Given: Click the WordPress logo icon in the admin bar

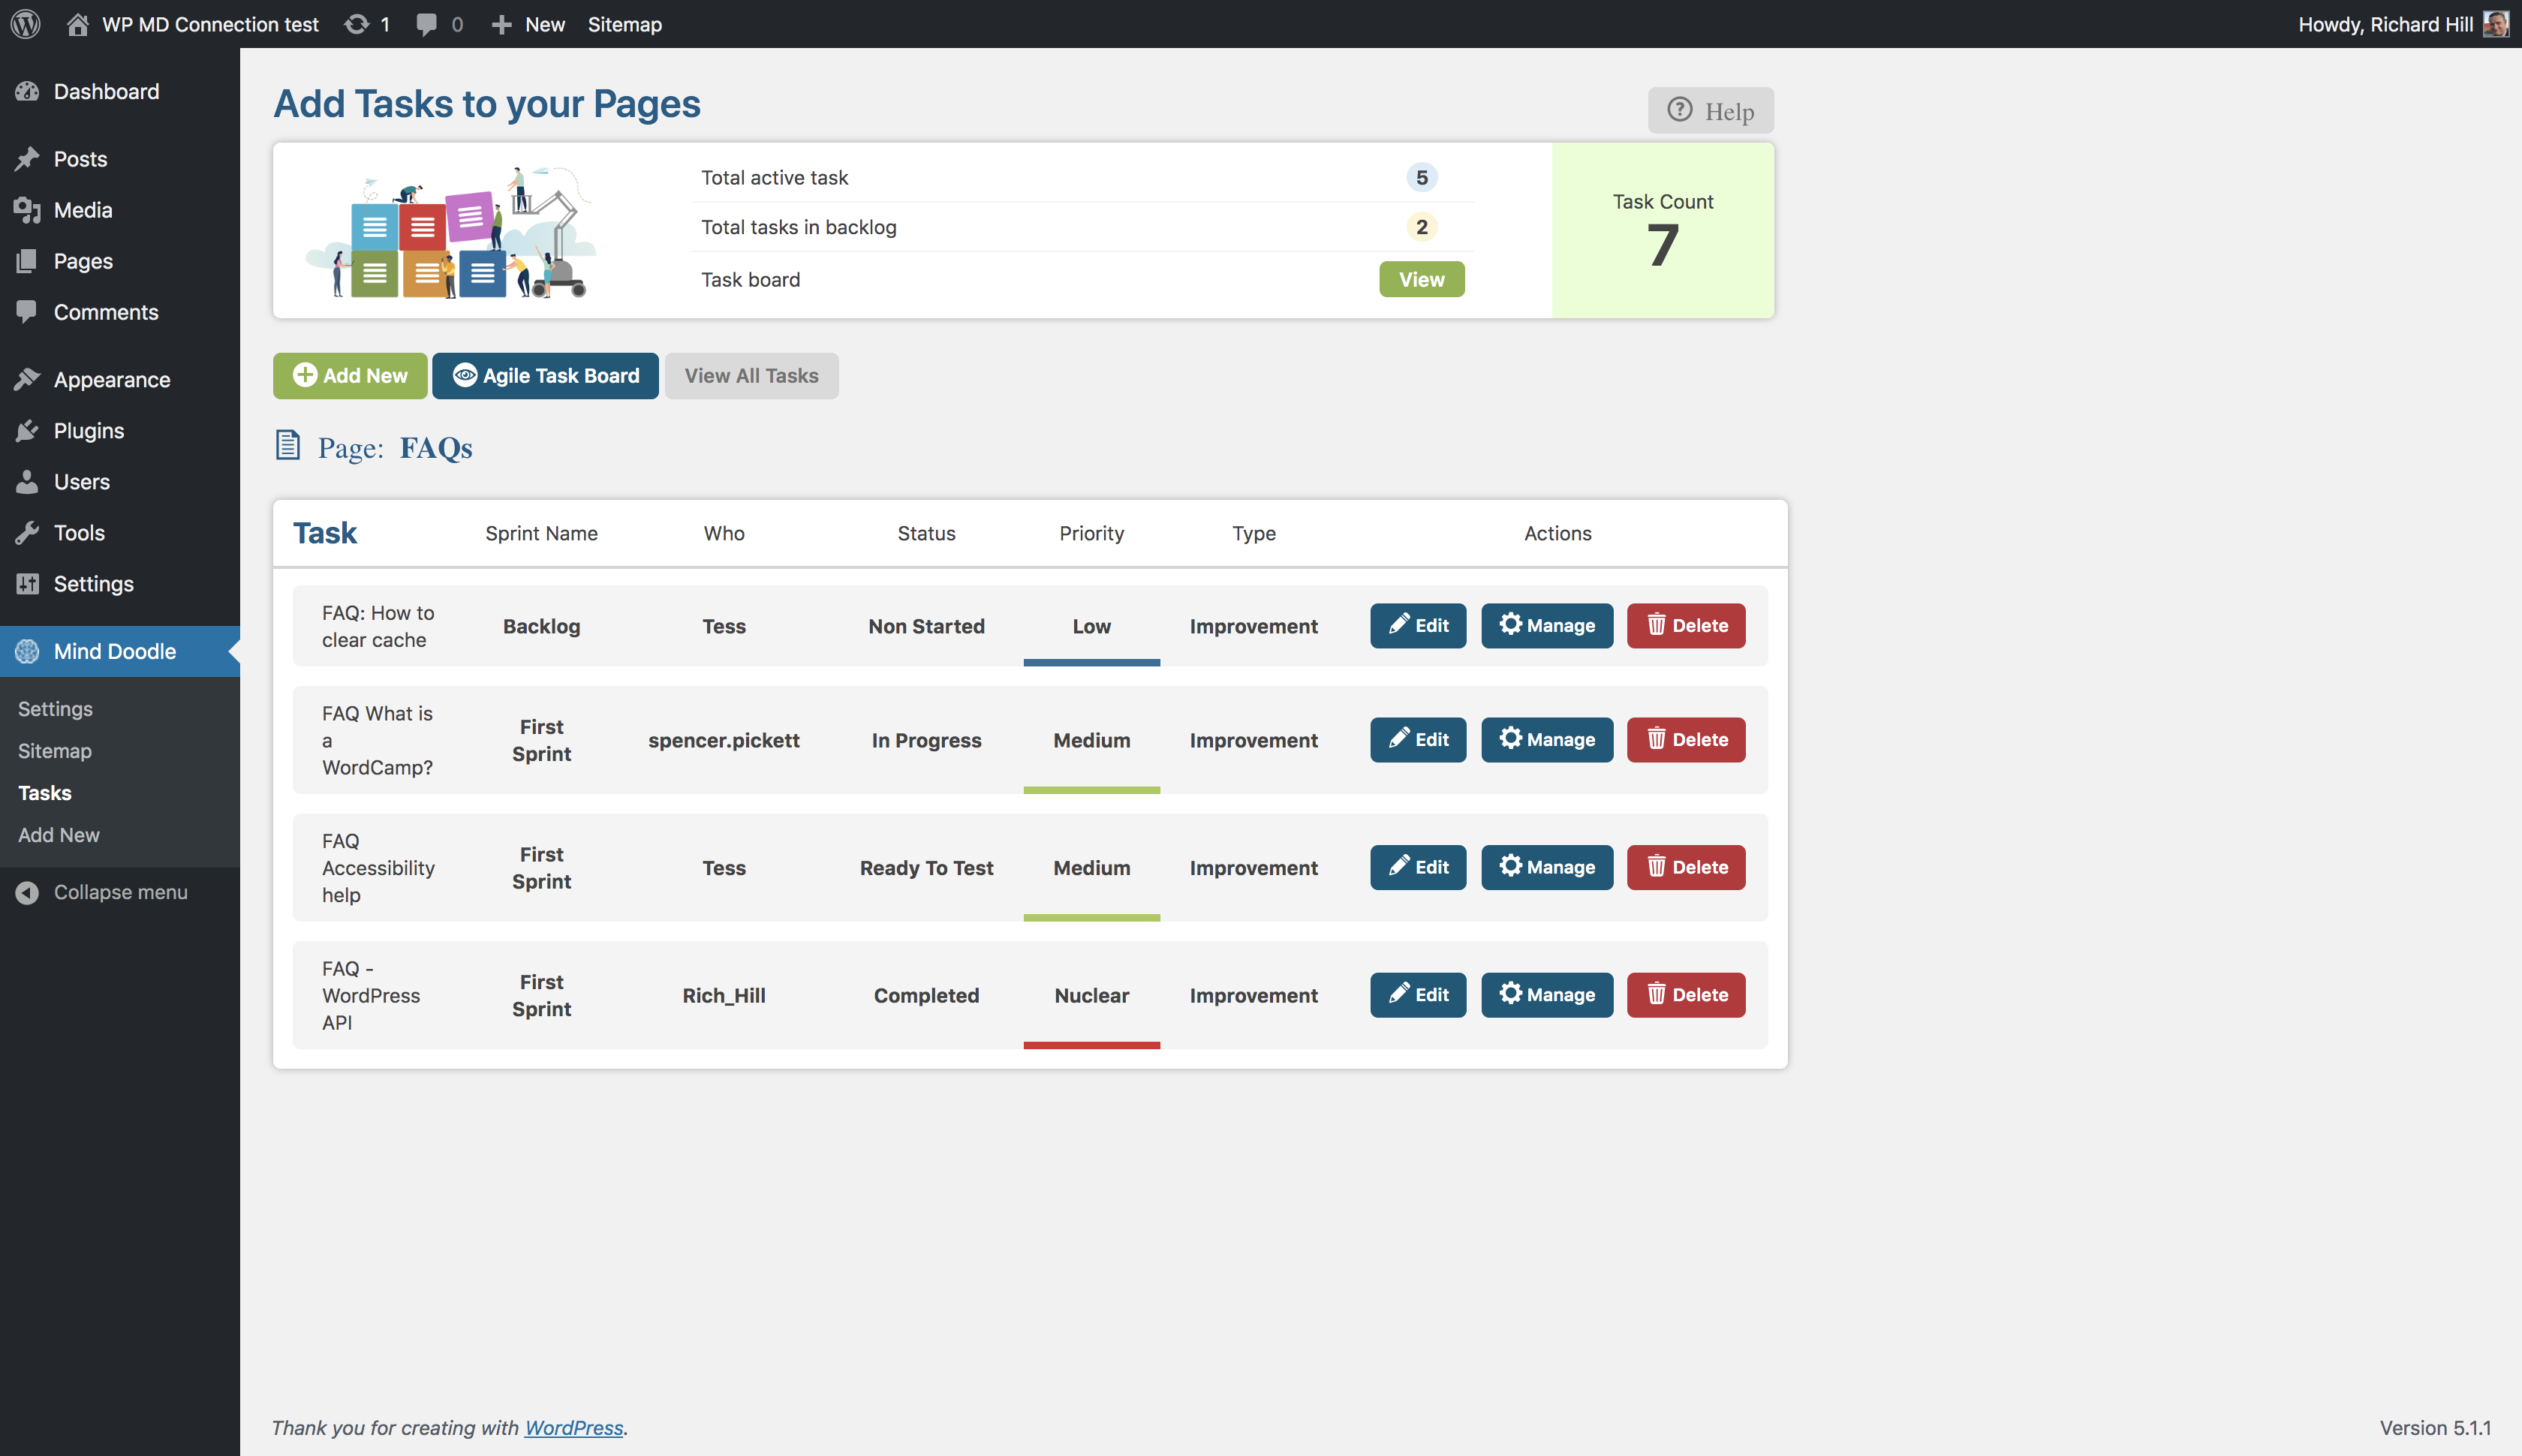Looking at the screenshot, I should (26, 24).
